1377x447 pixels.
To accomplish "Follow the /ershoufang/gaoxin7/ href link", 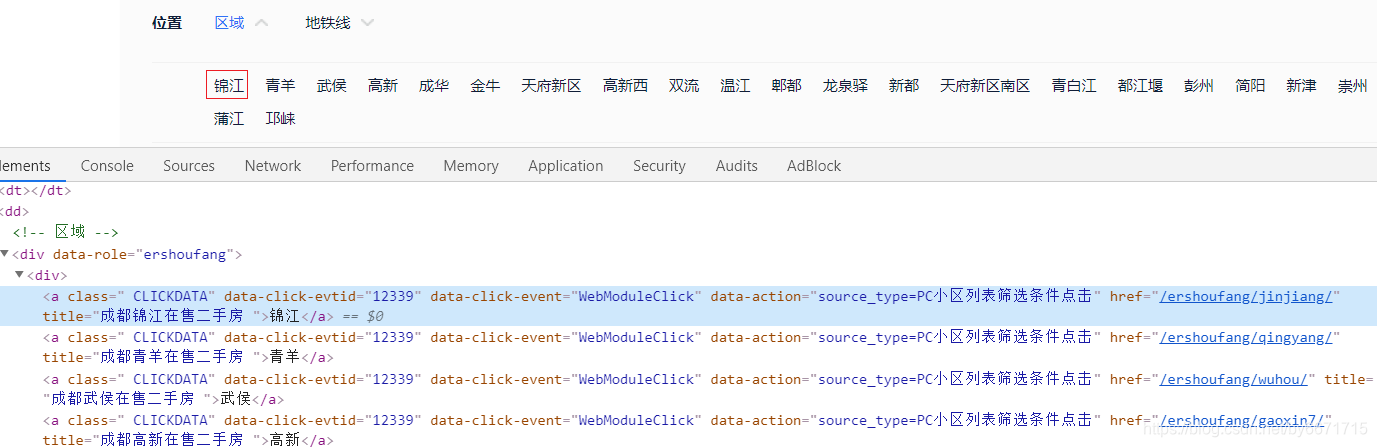I will pyautogui.click(x=1242, y=421).
